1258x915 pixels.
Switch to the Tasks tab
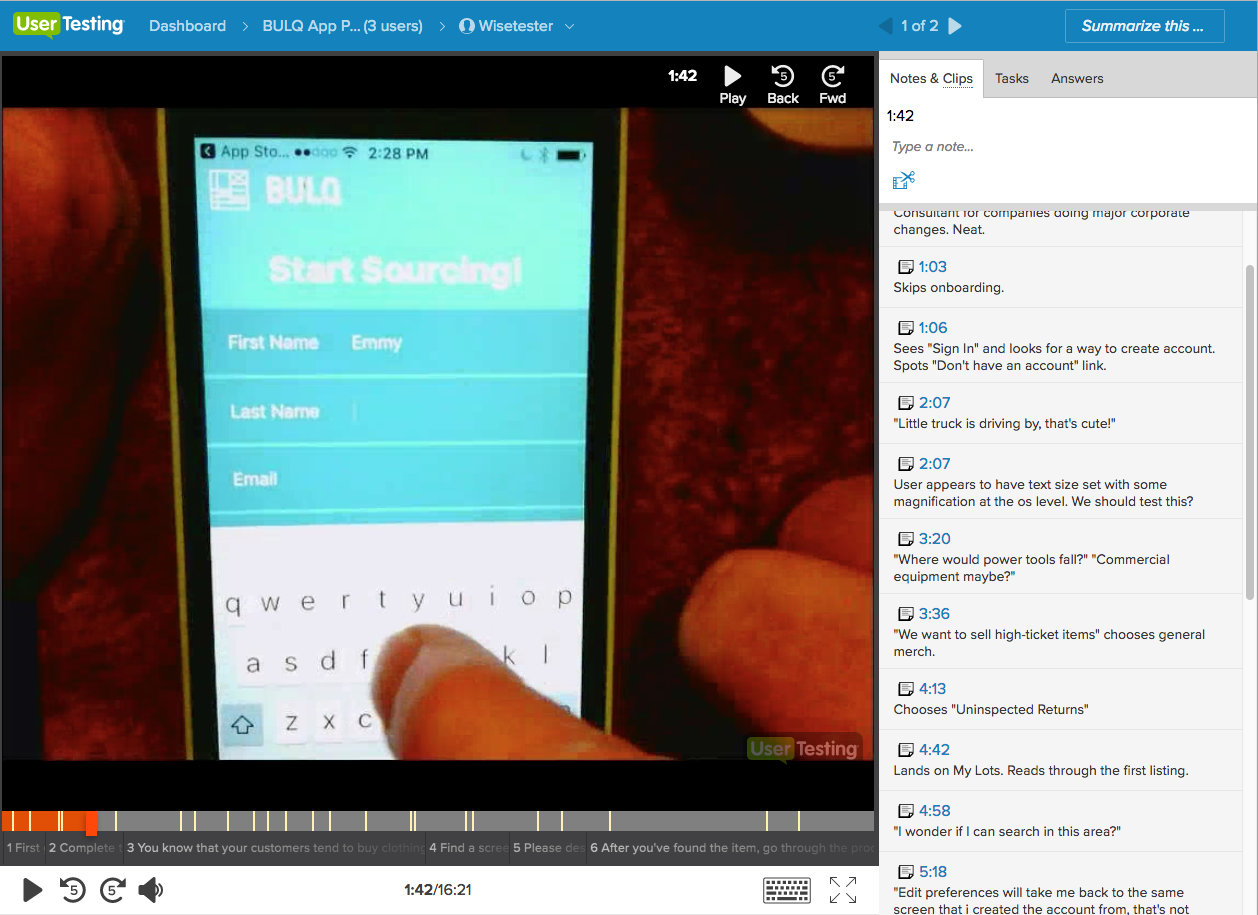tap(1012, 78)
